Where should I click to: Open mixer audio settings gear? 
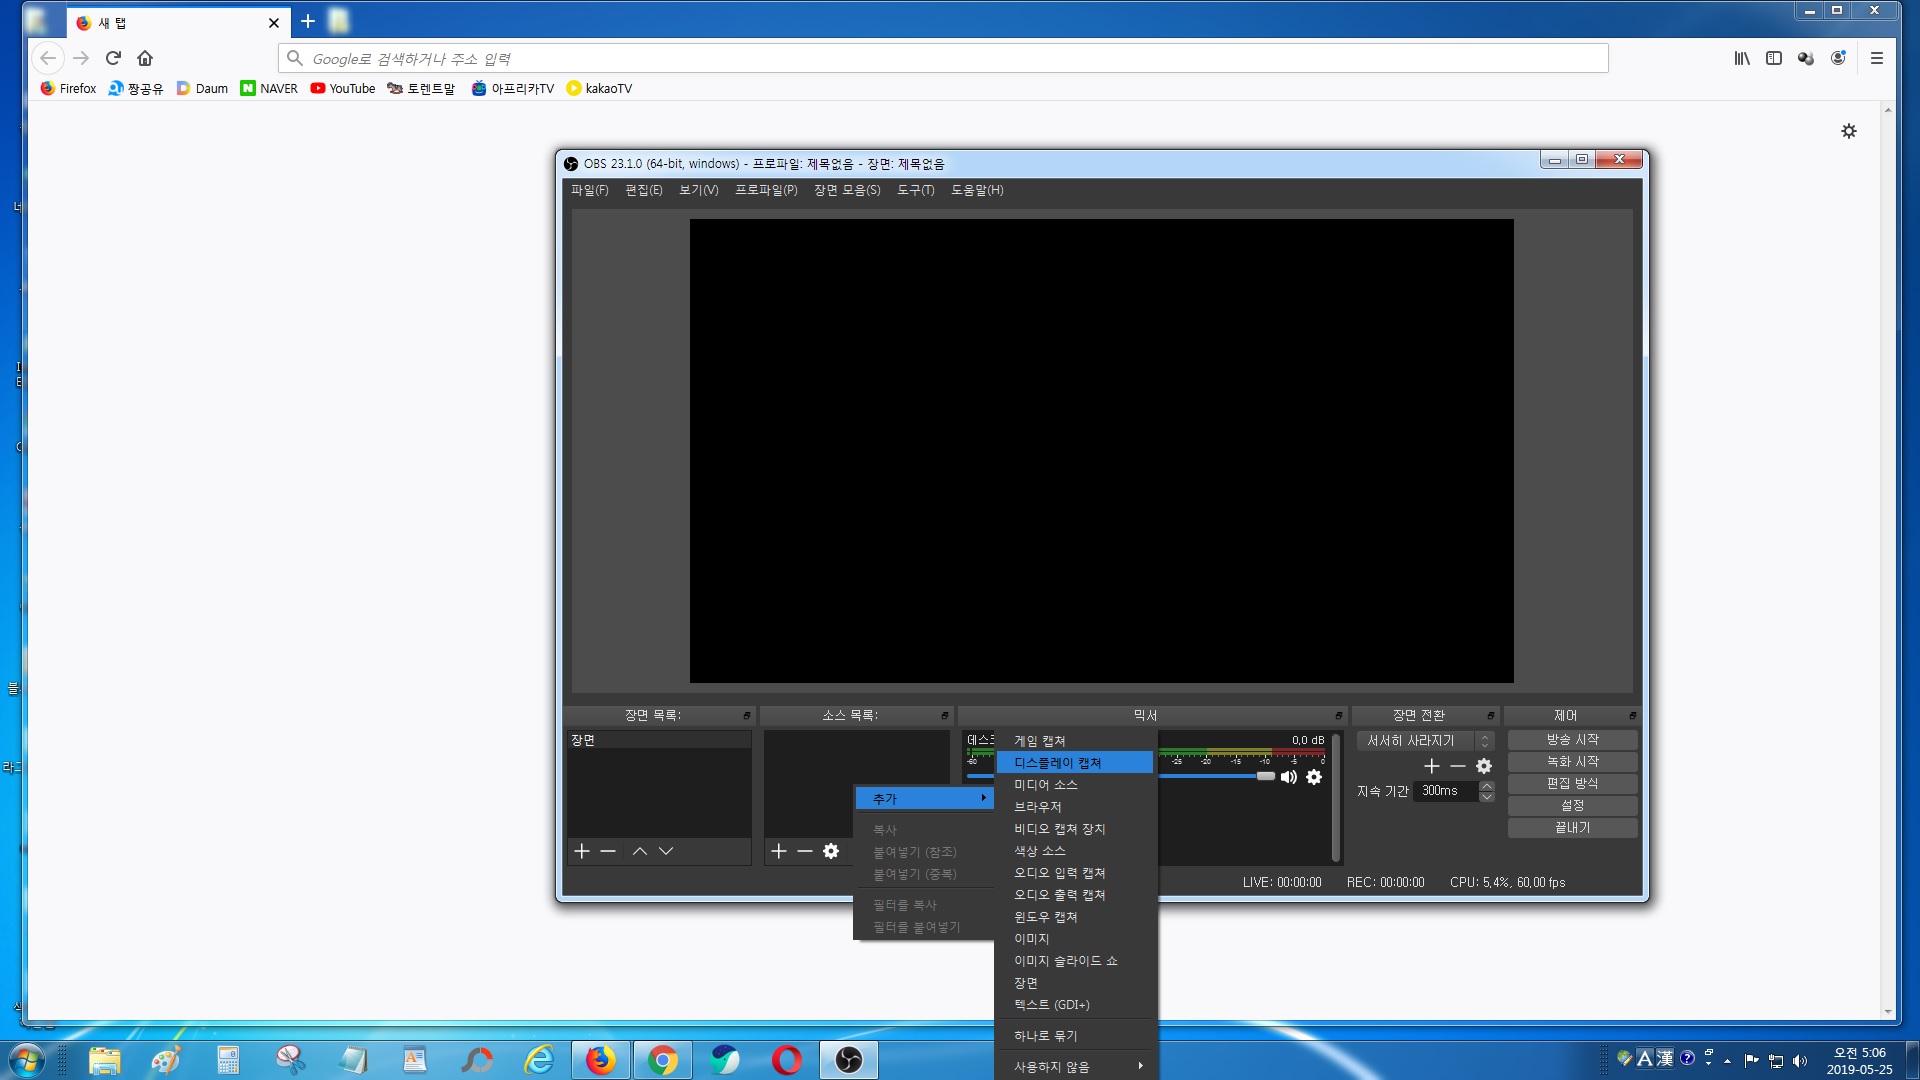coord(1314,777)
